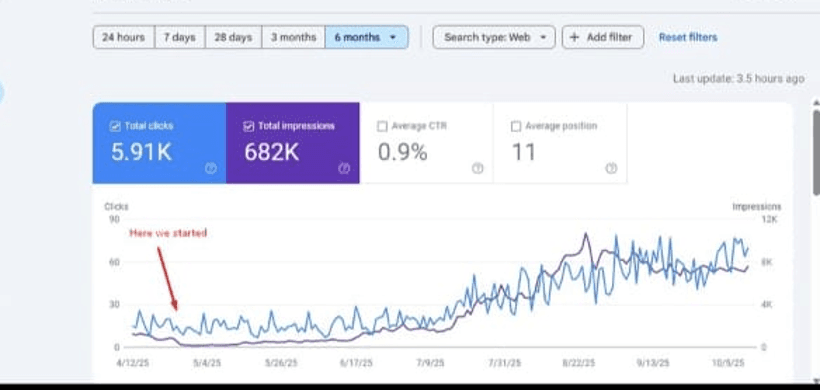
Task: Enable the Average CTR checkbox
Action: click(x=382, y=126)
